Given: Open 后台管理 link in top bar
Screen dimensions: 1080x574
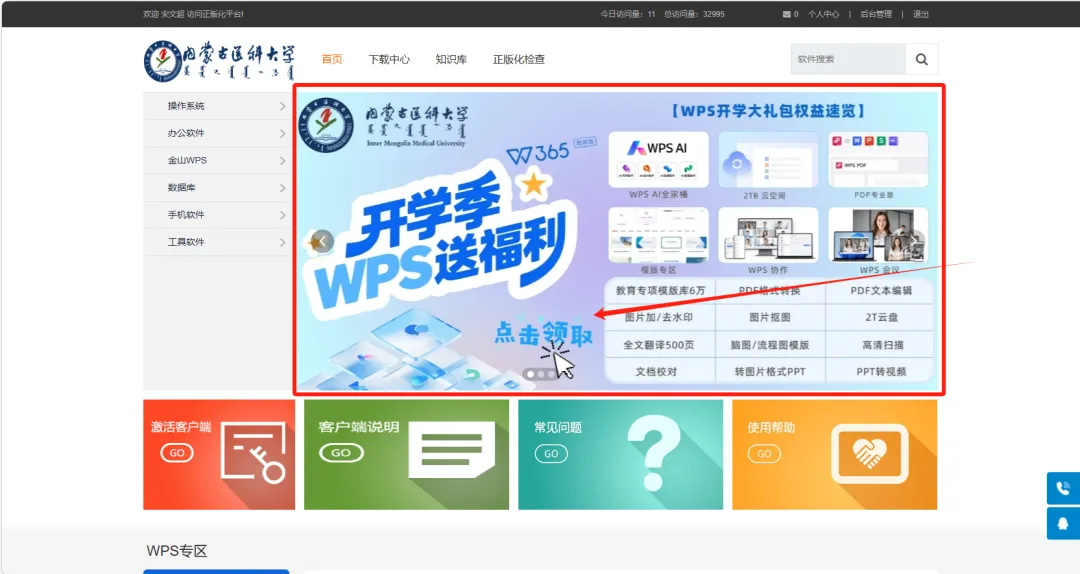Looking at the screenshot, I should tap(876, 14).
